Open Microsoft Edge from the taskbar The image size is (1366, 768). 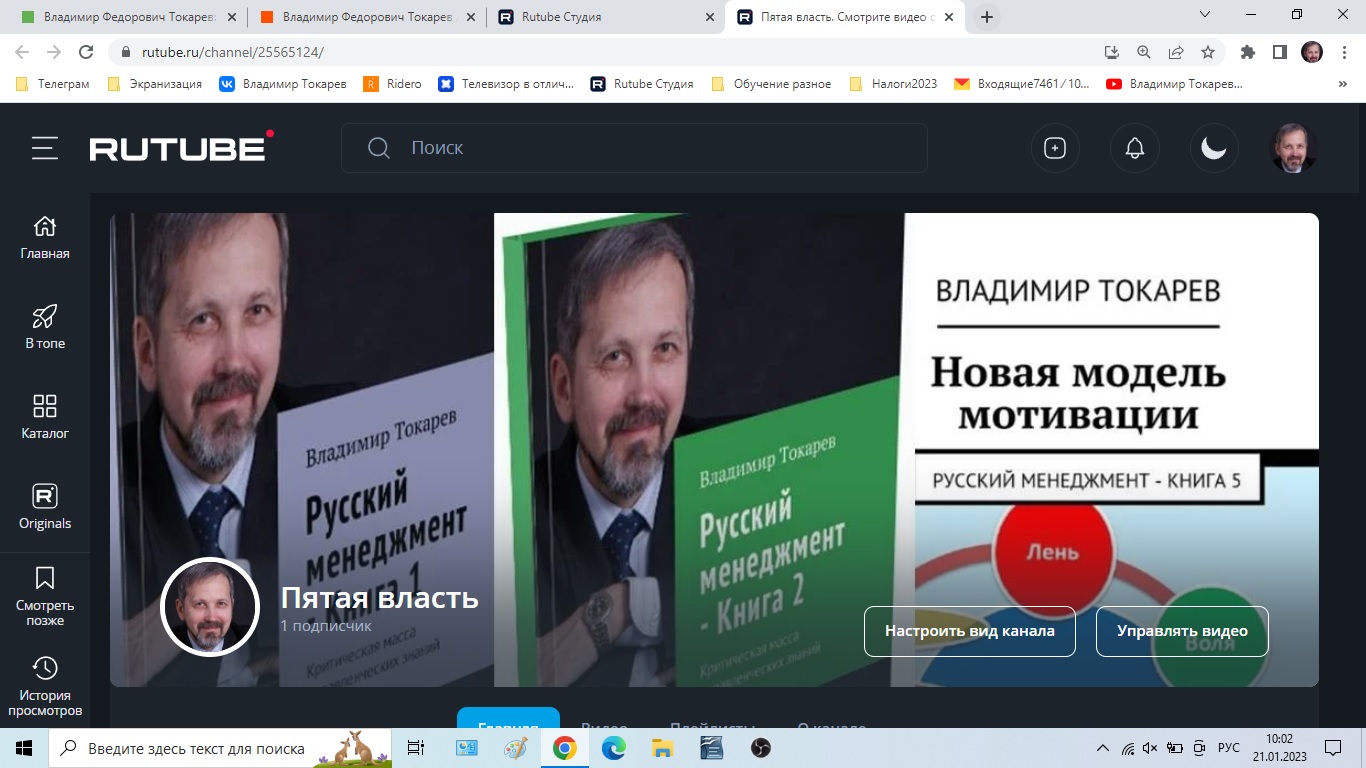tap(613, 748)
